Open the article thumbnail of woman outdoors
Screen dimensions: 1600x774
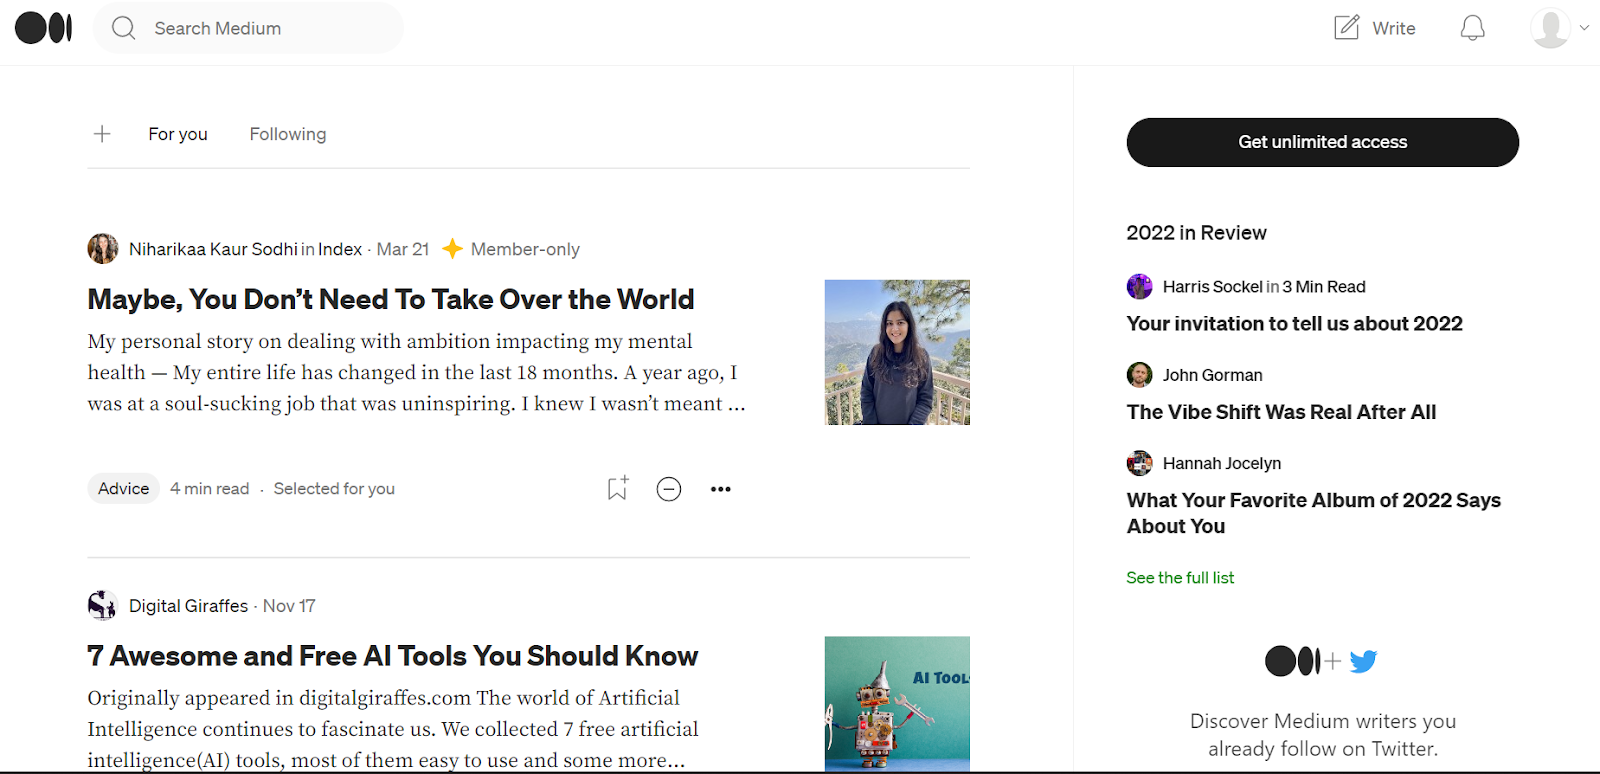(x=897, y=352)
